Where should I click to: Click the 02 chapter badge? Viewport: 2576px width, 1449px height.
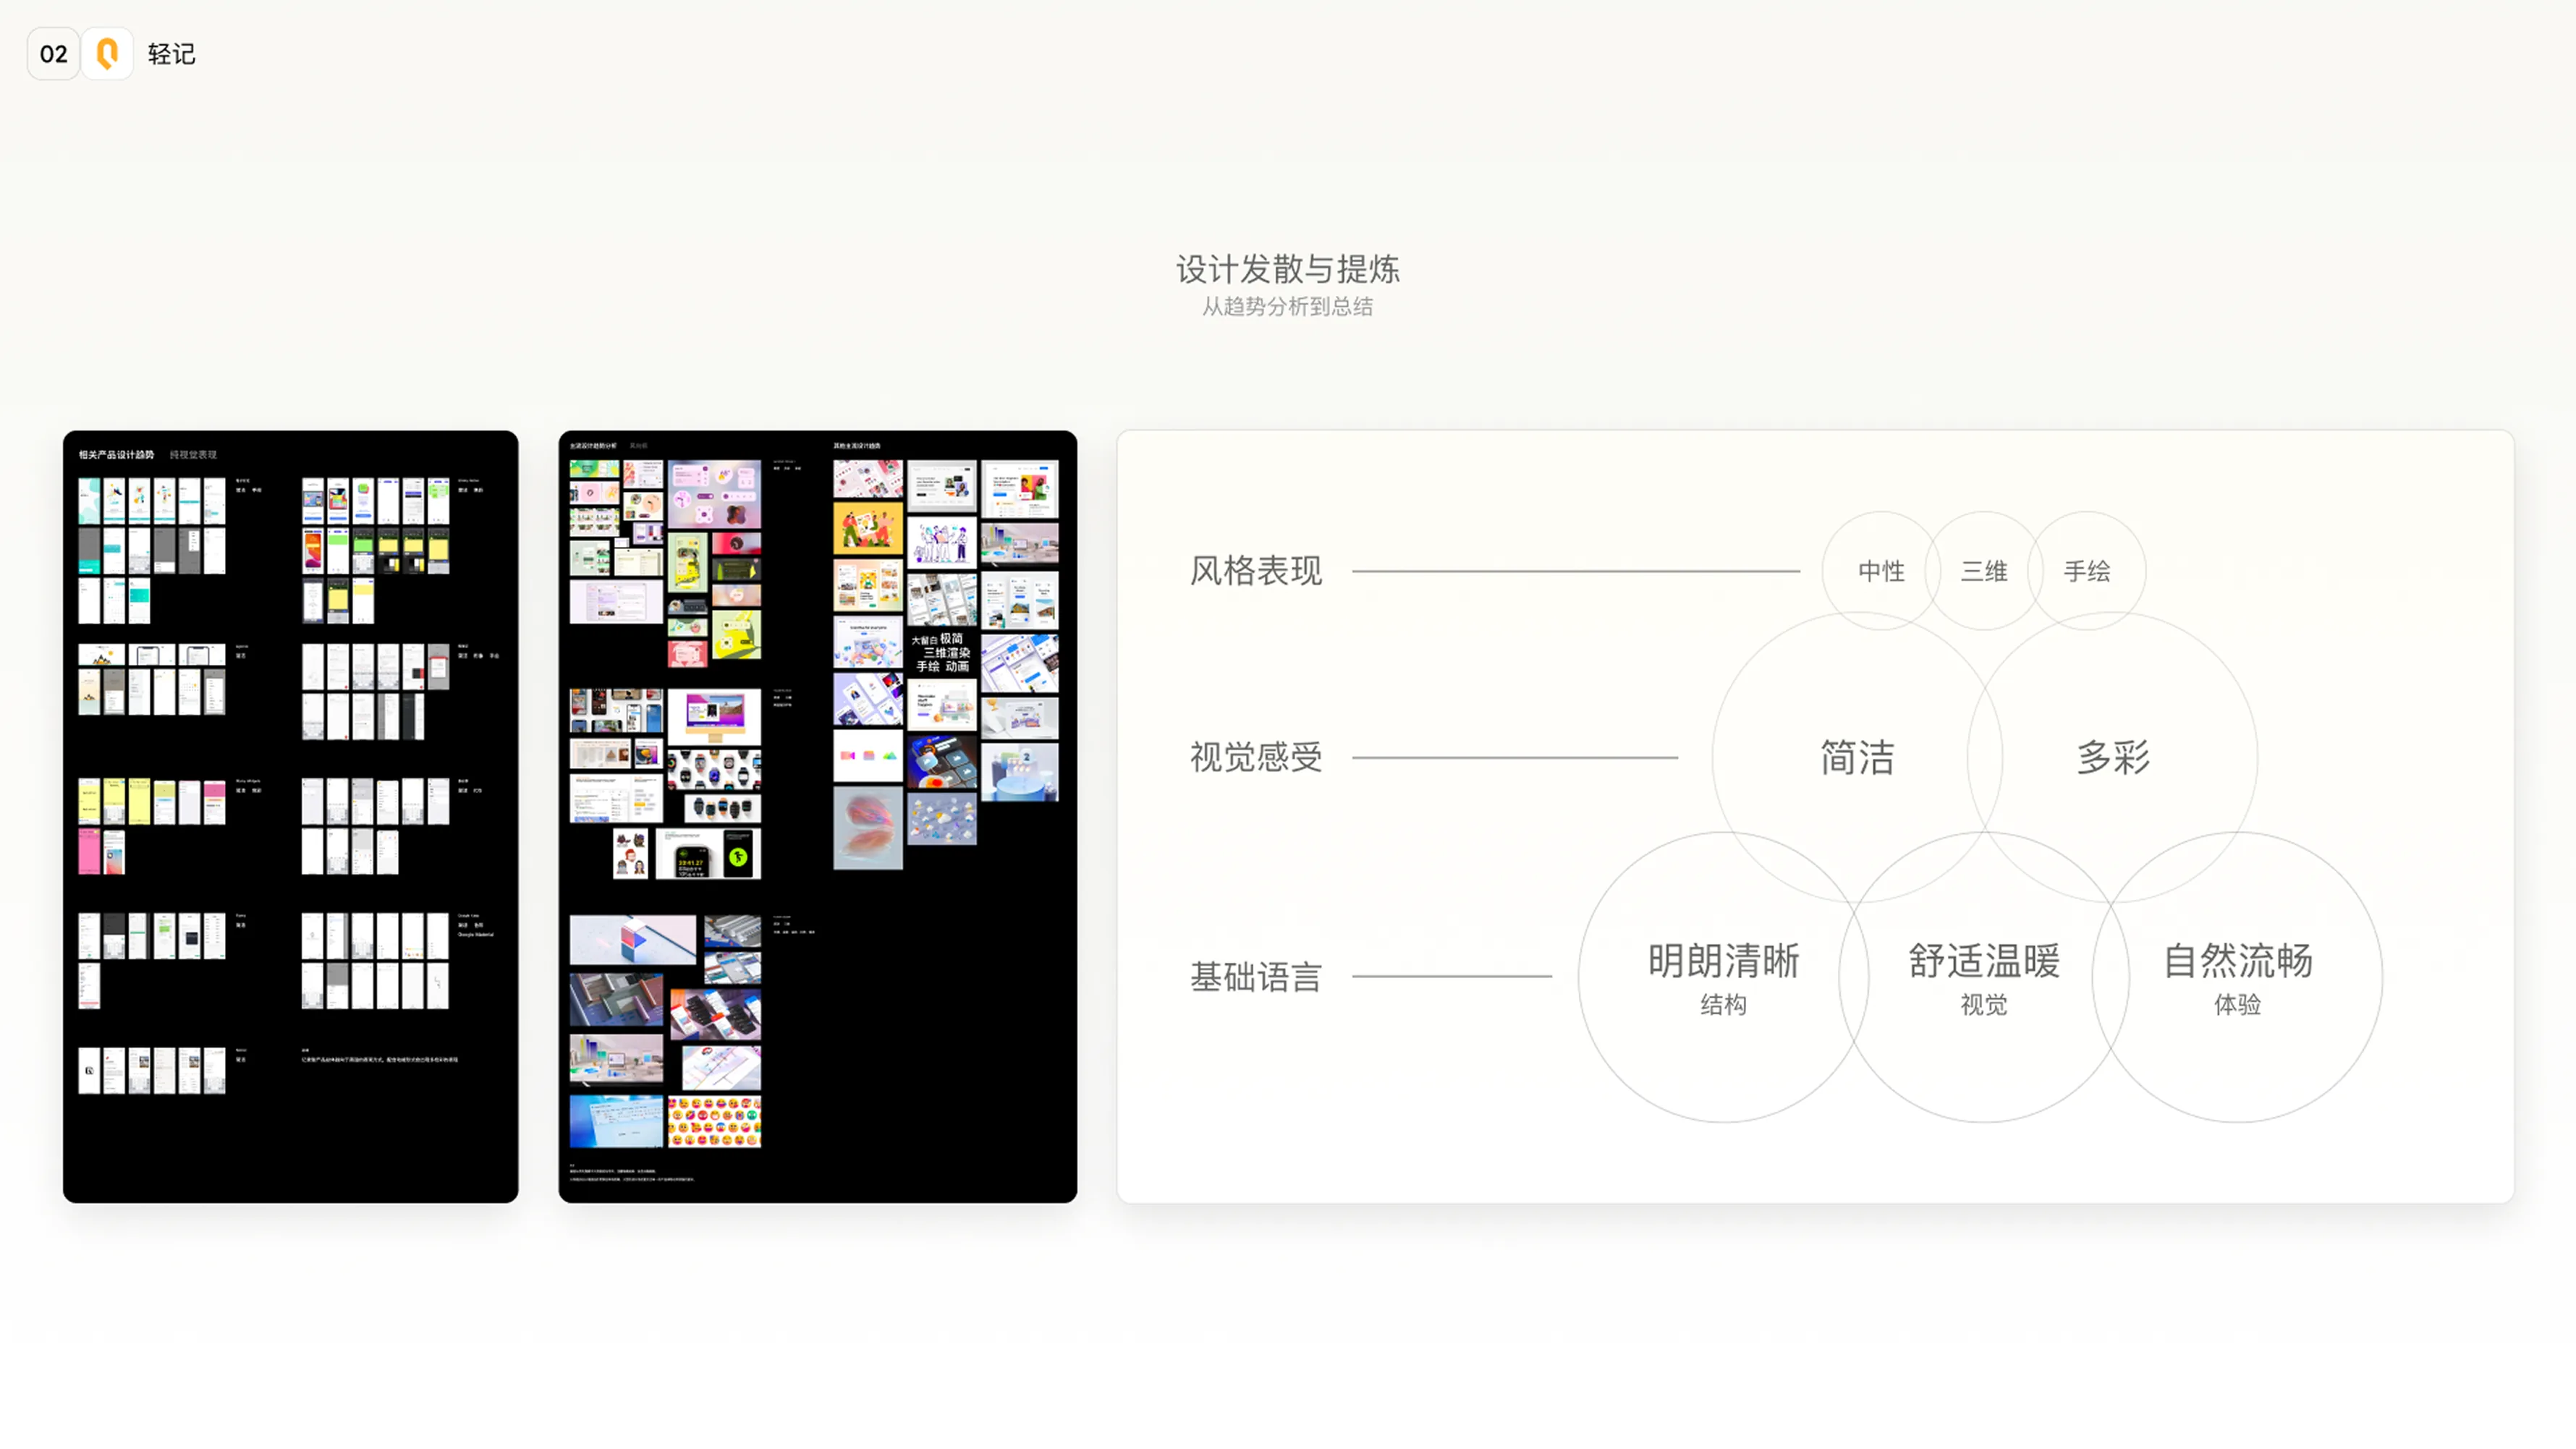coord(53,53)
